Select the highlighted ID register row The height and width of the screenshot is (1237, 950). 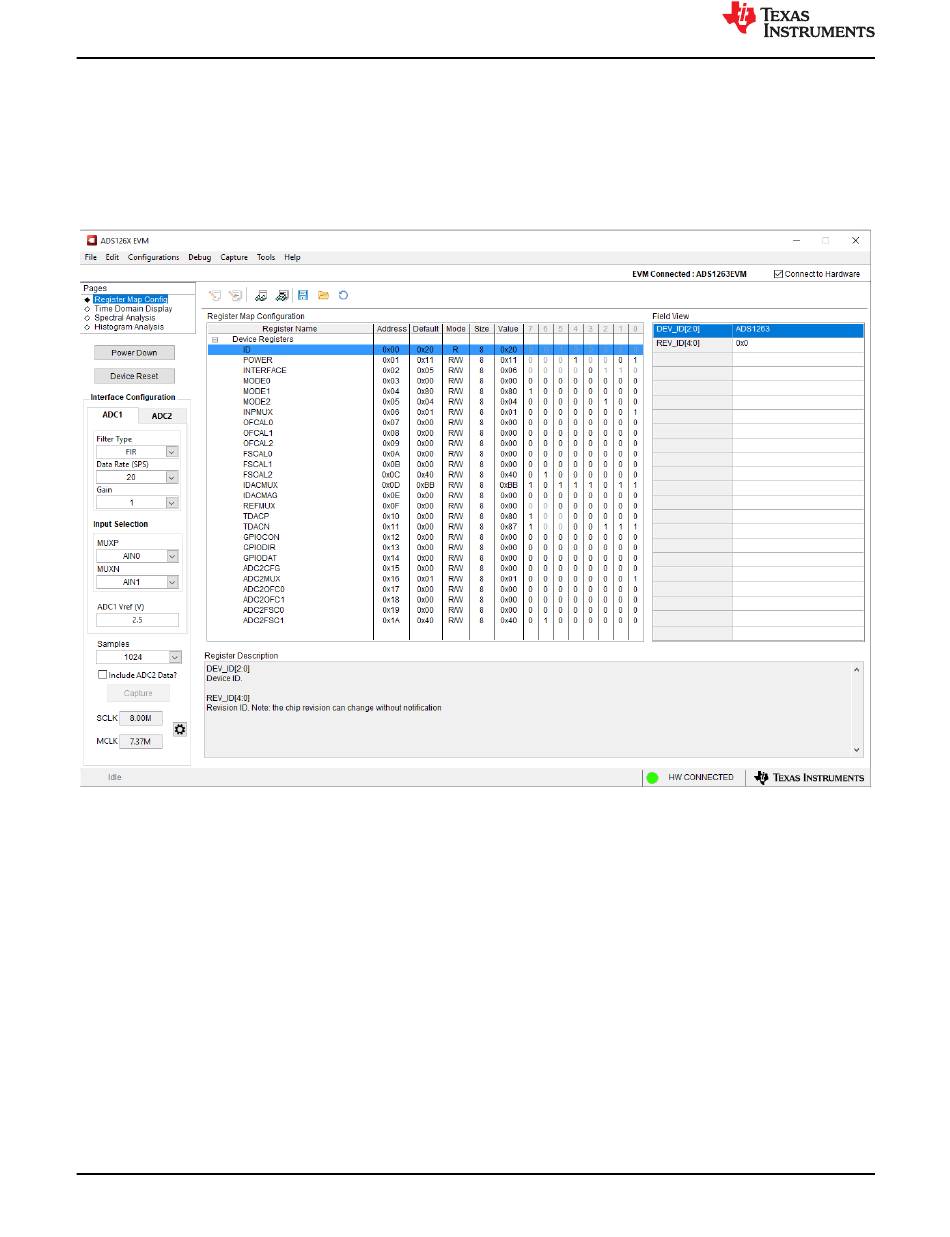click(424, 350)
